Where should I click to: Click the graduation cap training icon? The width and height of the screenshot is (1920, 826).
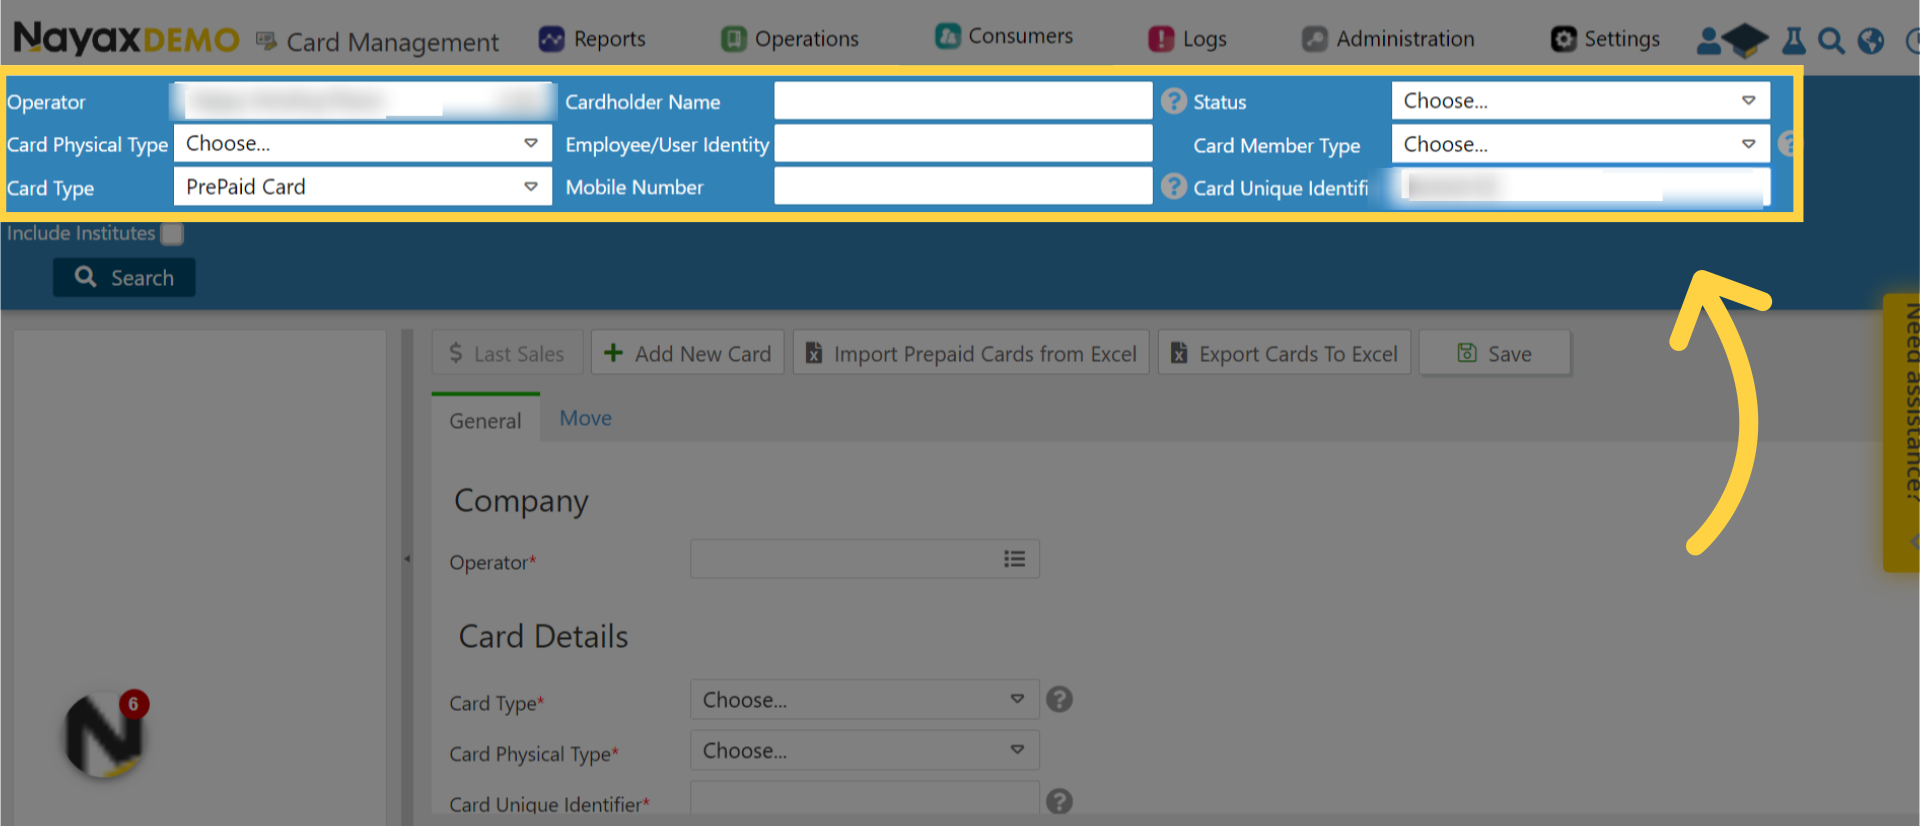pyautogui.click(x=1746, y=40)
